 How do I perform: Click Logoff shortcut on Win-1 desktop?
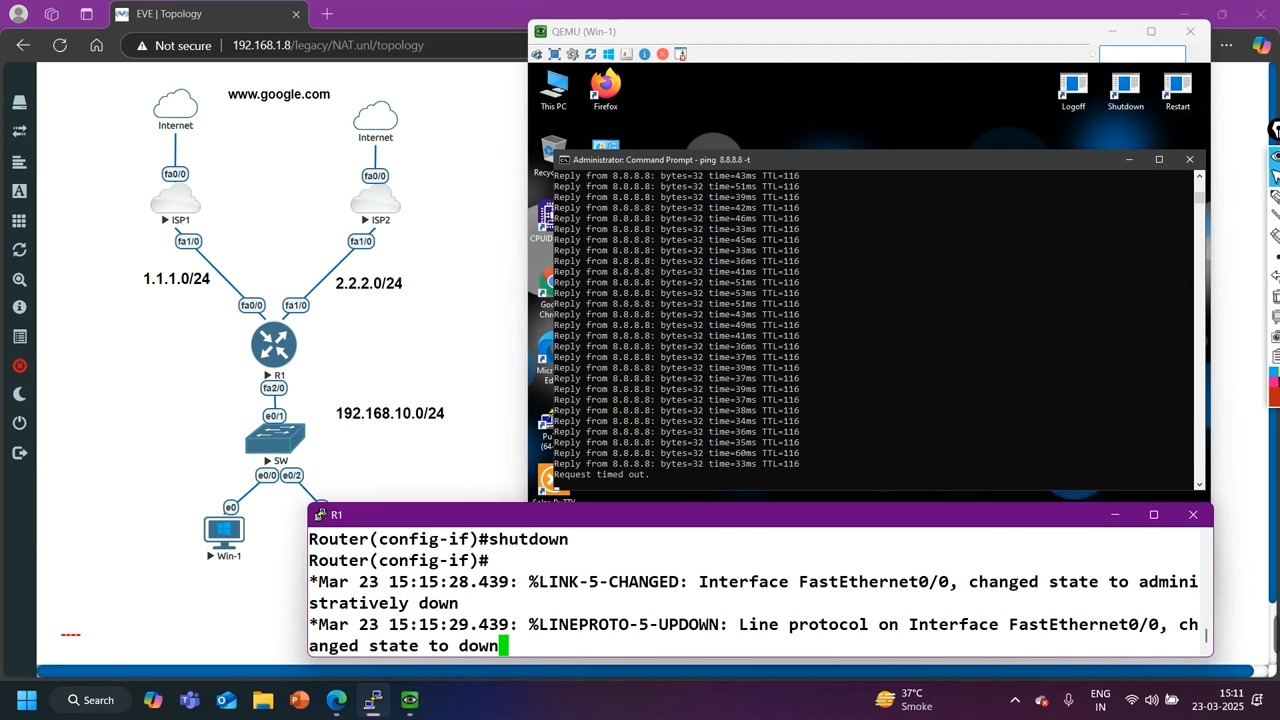[x=1073, y=91]
